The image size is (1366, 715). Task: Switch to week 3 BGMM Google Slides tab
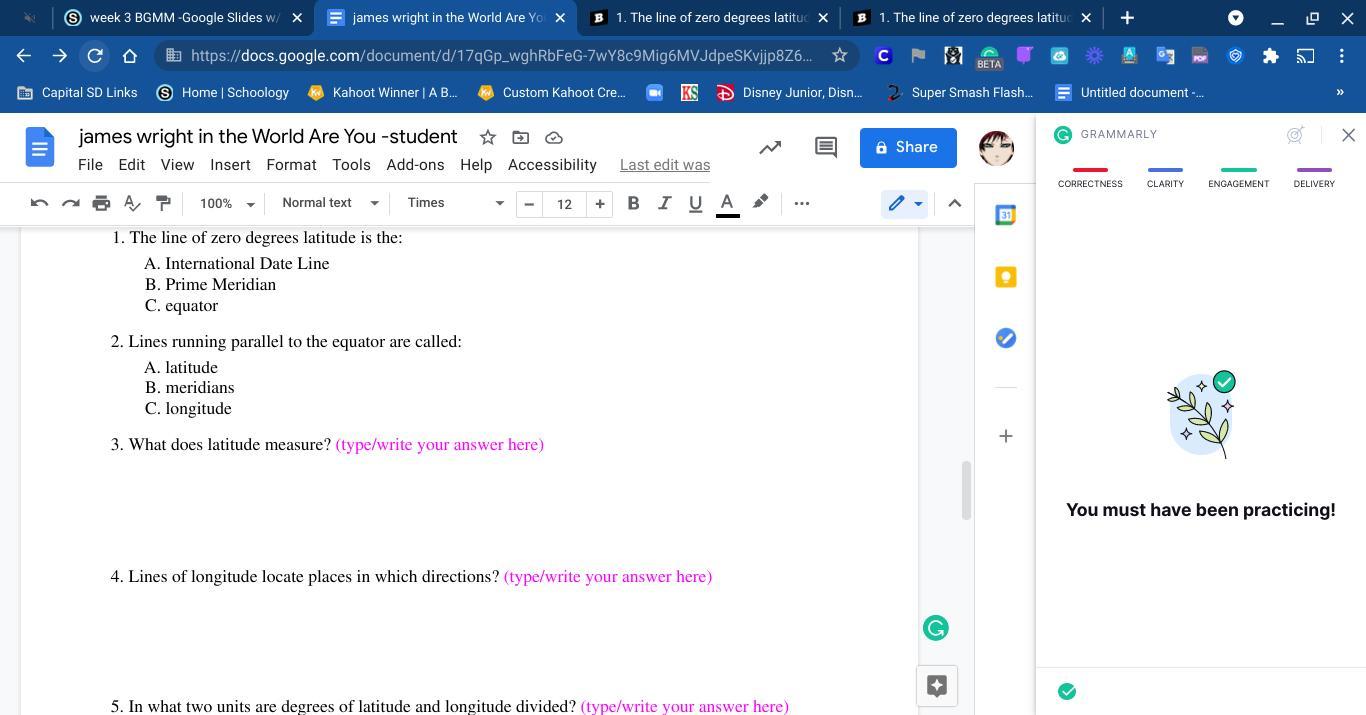pyautogui.click(x=182, y=18)
